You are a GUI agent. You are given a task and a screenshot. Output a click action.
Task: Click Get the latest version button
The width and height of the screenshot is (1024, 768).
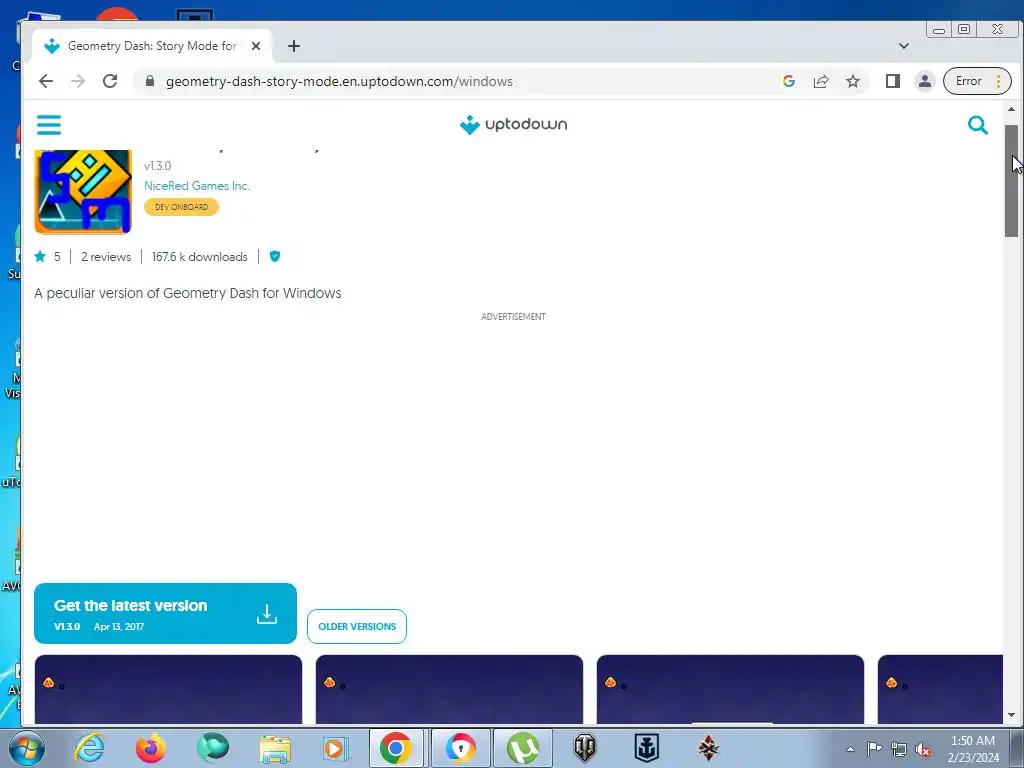[x=165, y=613]
